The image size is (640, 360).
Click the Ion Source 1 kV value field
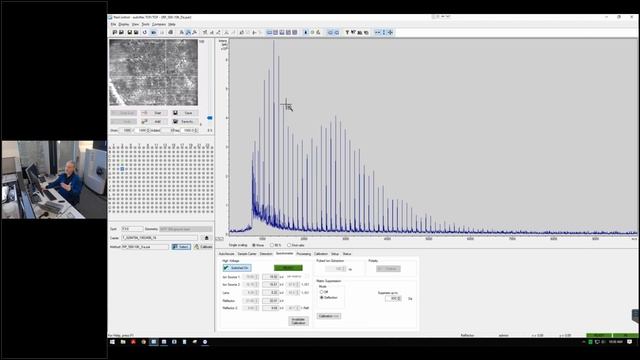(x=270, y=277)
